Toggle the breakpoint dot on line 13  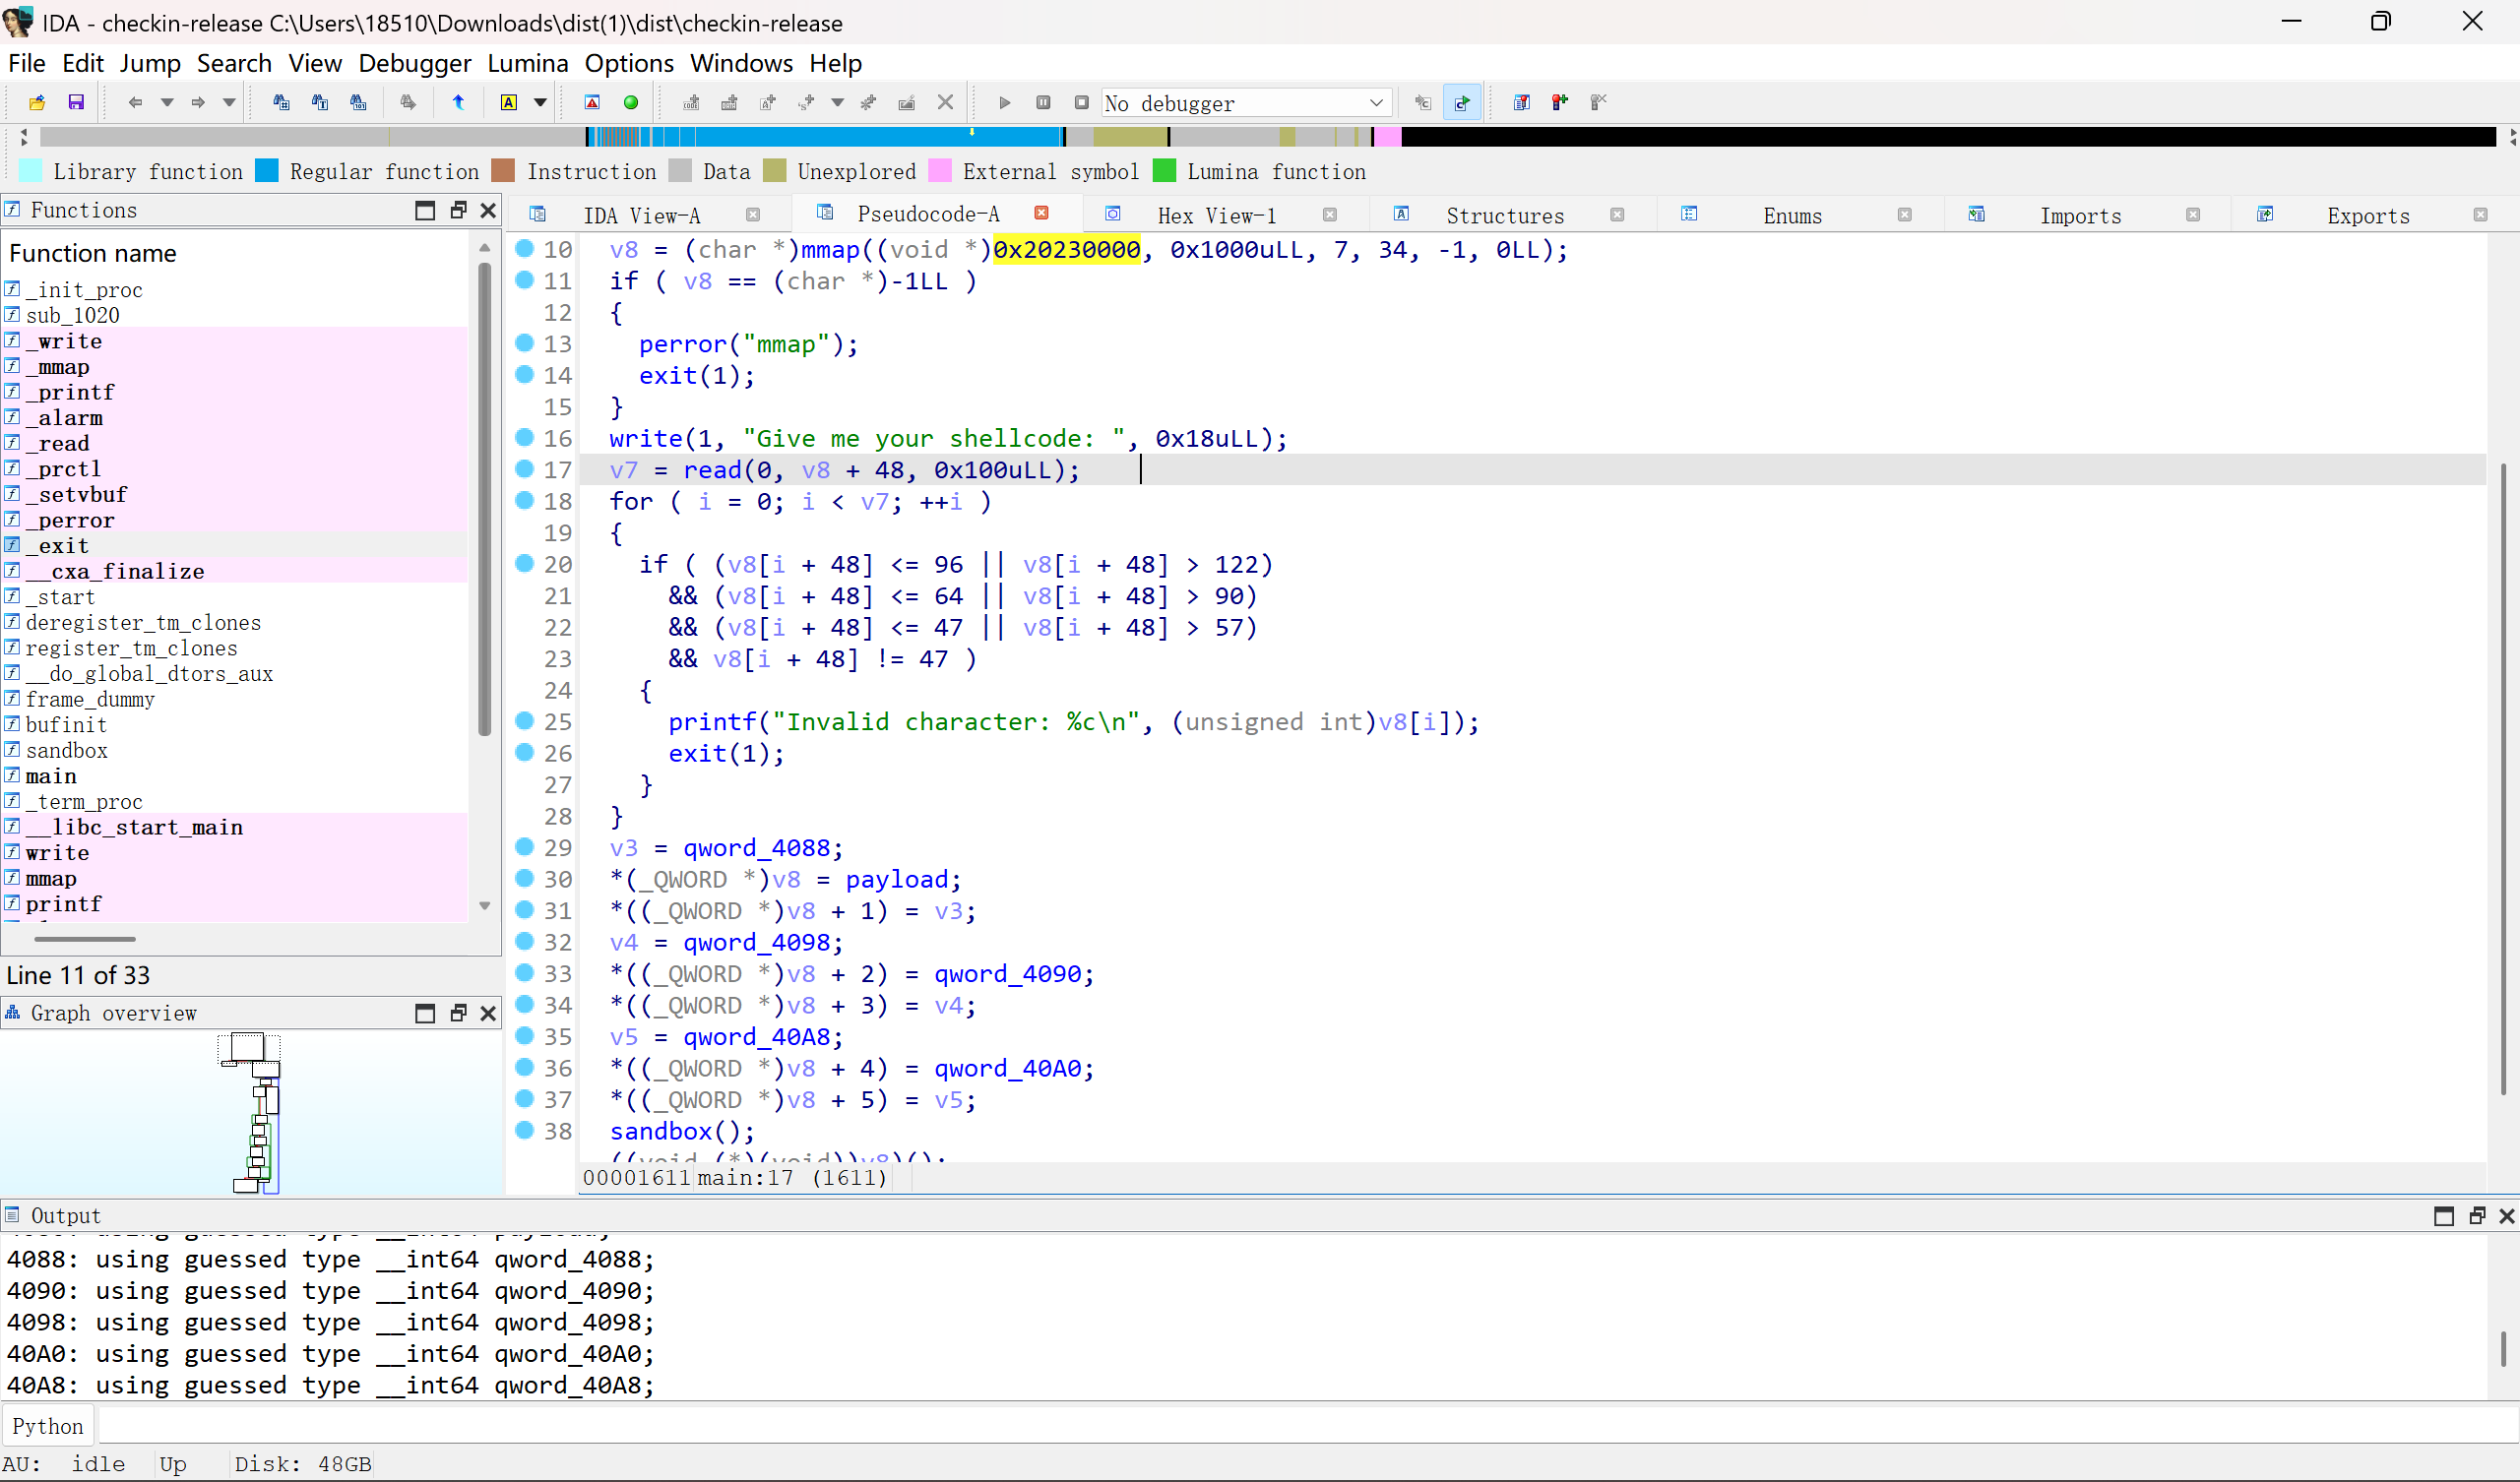524,343
